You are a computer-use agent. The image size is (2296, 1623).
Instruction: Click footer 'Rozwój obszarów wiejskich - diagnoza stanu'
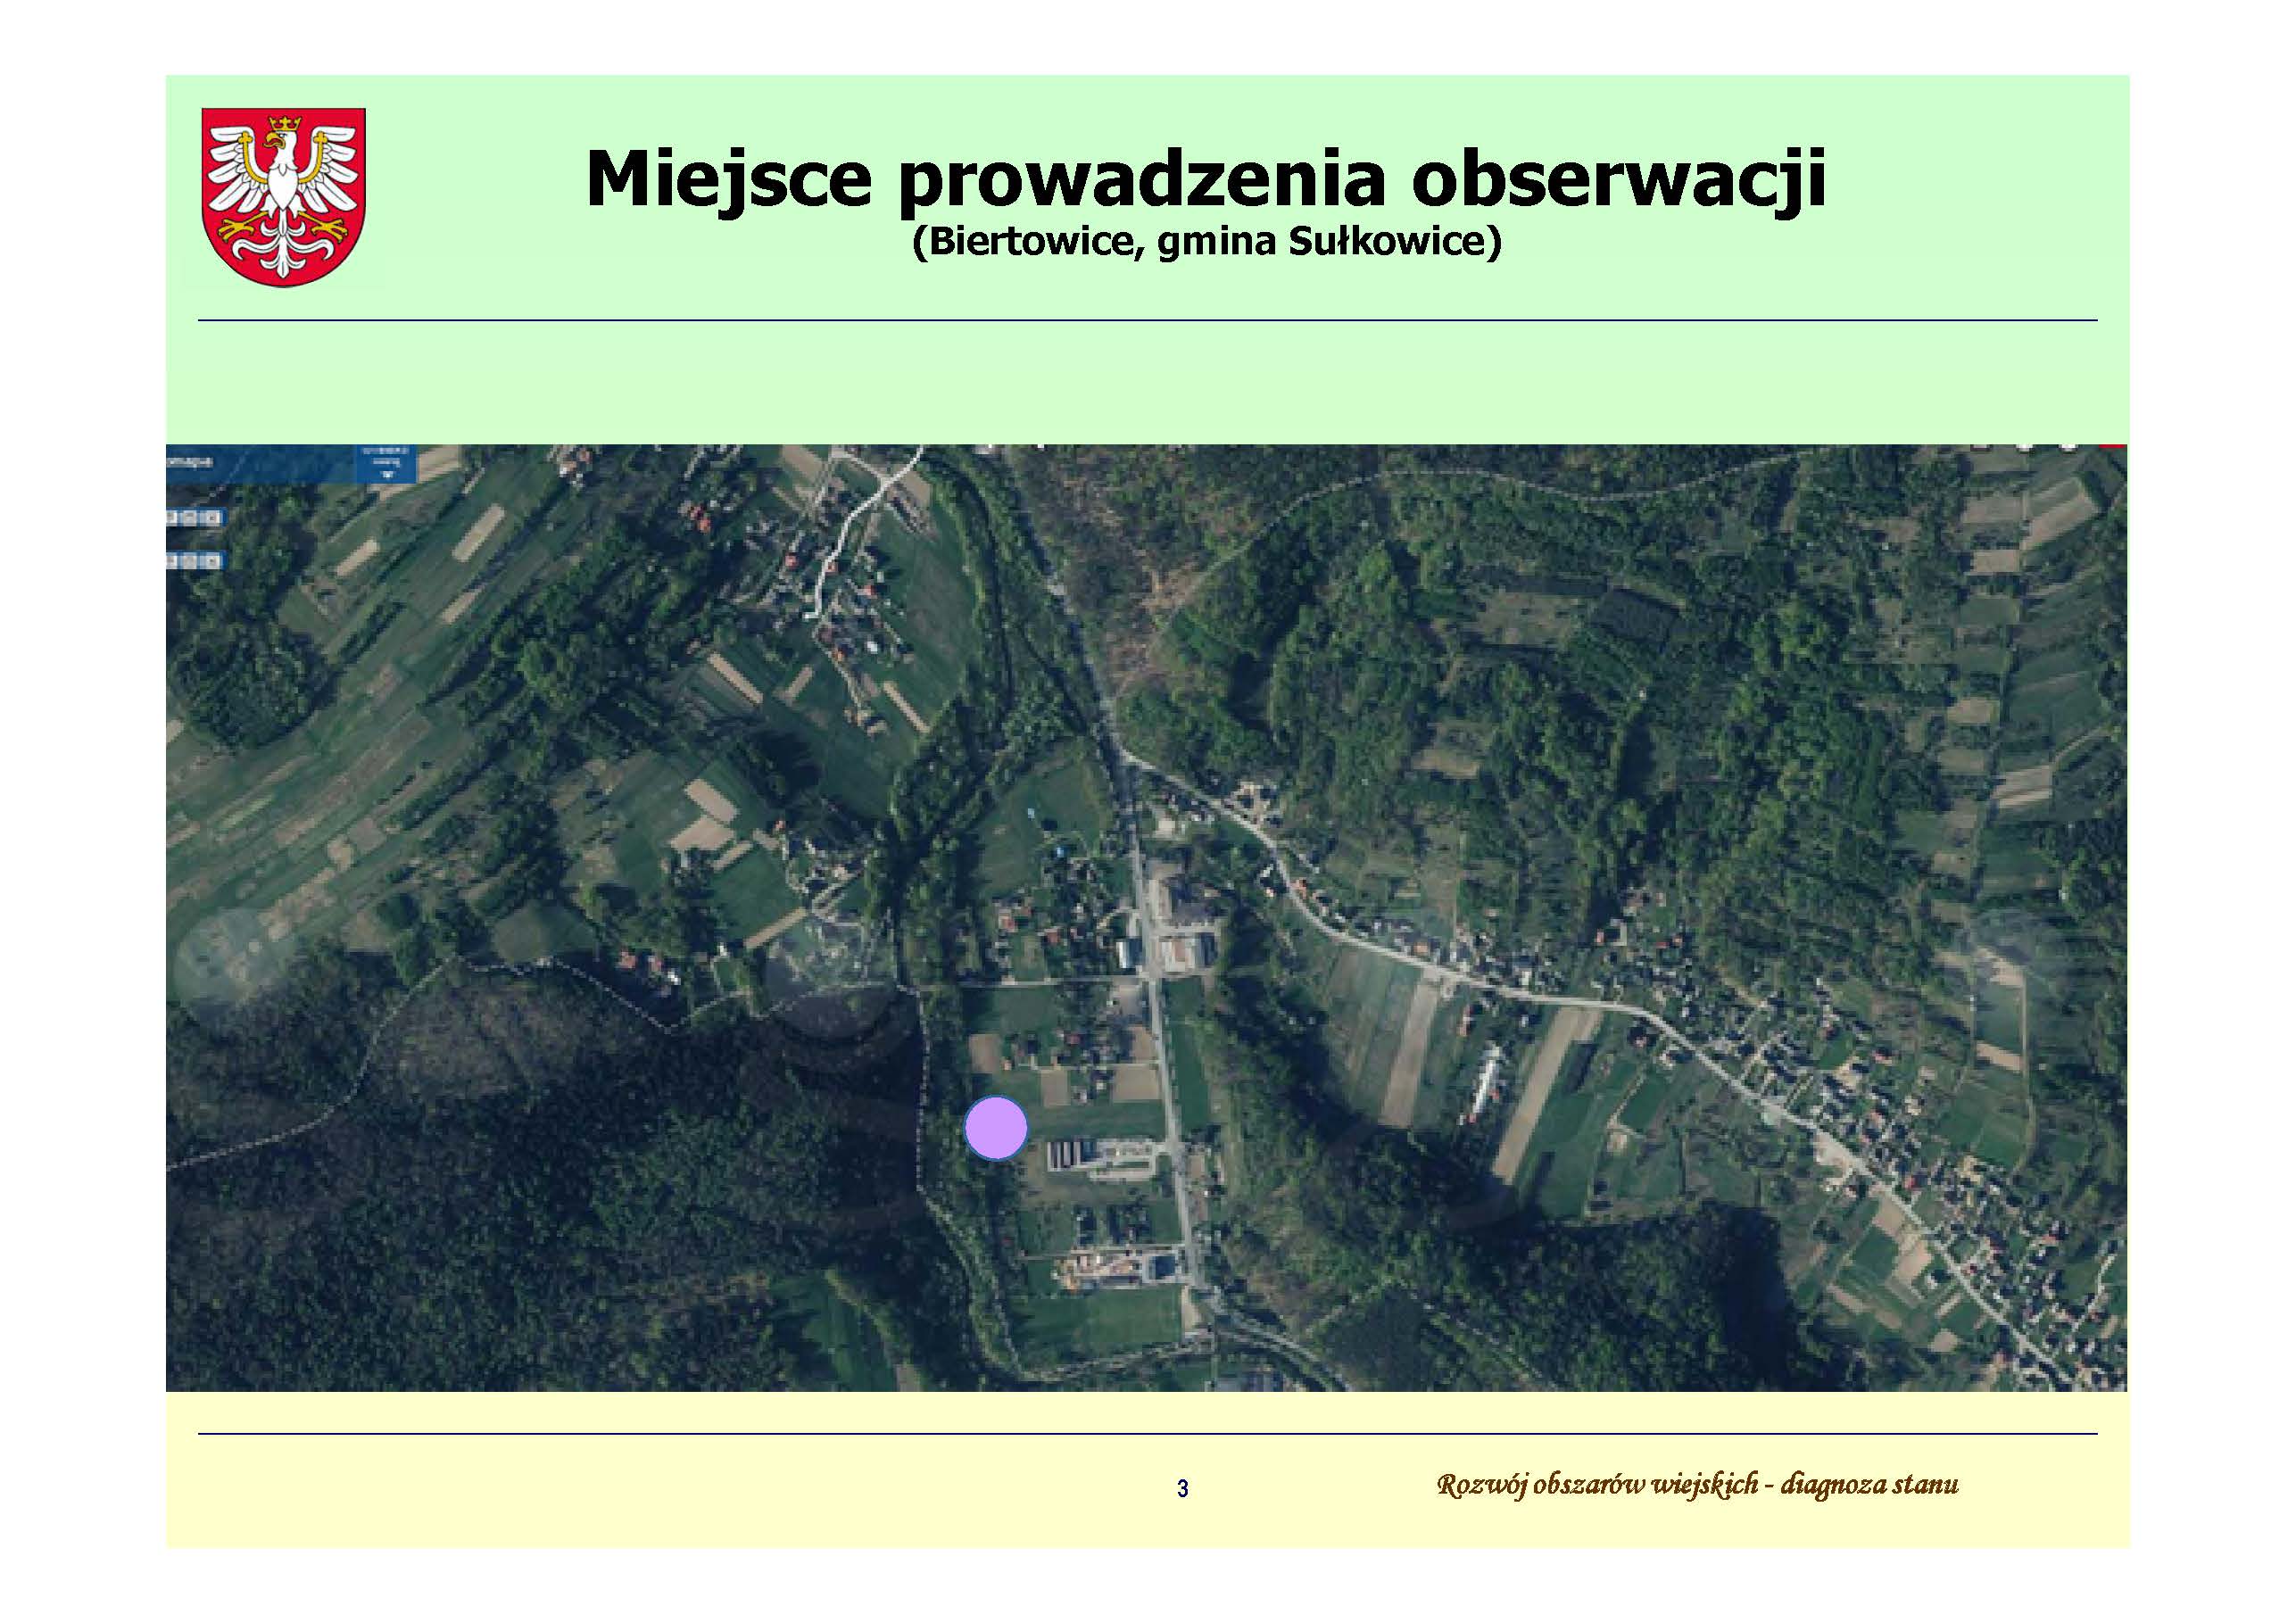(1697, 1486)
